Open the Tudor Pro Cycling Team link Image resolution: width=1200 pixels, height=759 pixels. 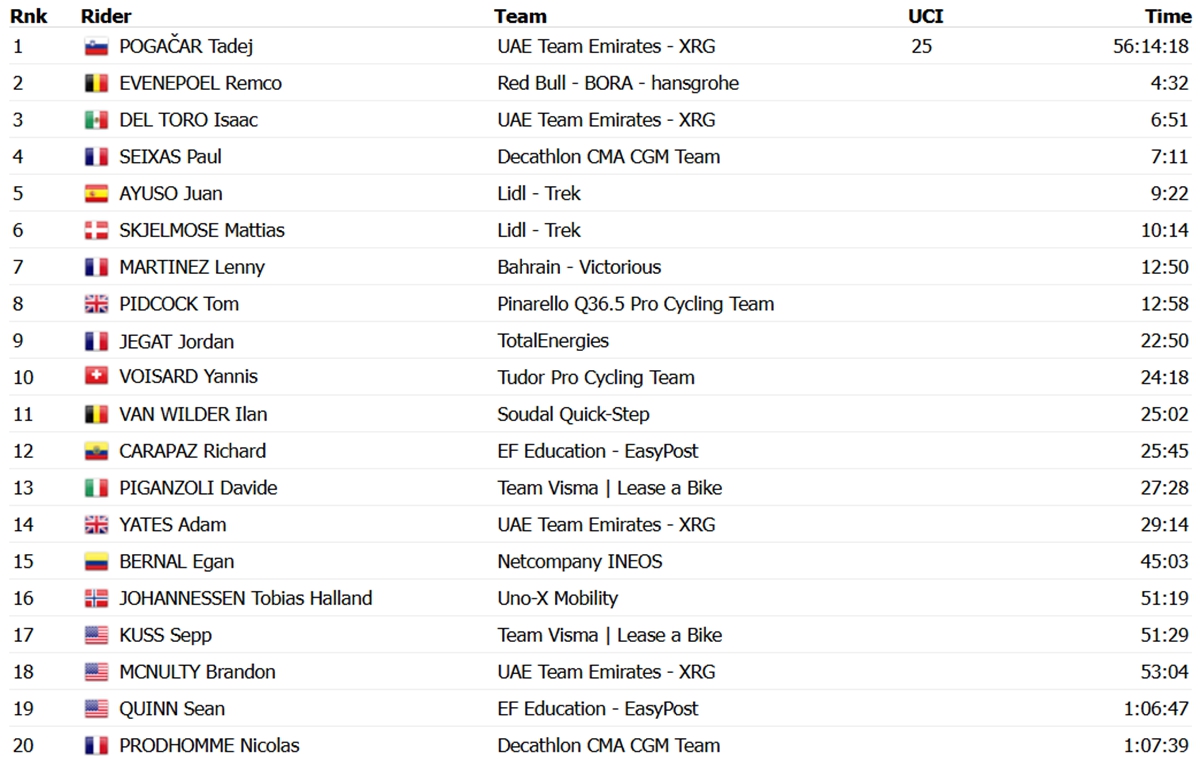596,377
